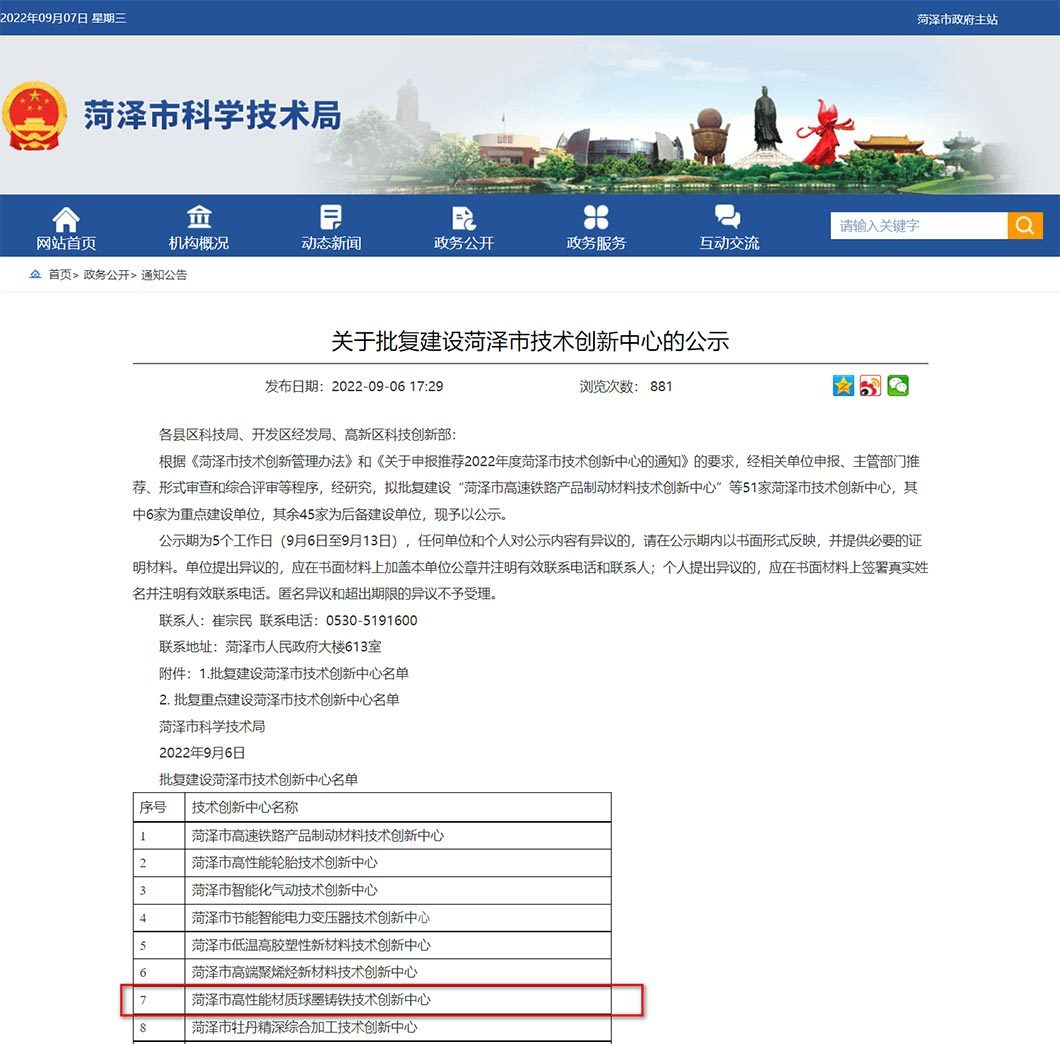Image resolution: width=1060 pixels, height=1044 pixels.
Task: Open the 机构概况 menu item
Action: click(x=199, y=243)
